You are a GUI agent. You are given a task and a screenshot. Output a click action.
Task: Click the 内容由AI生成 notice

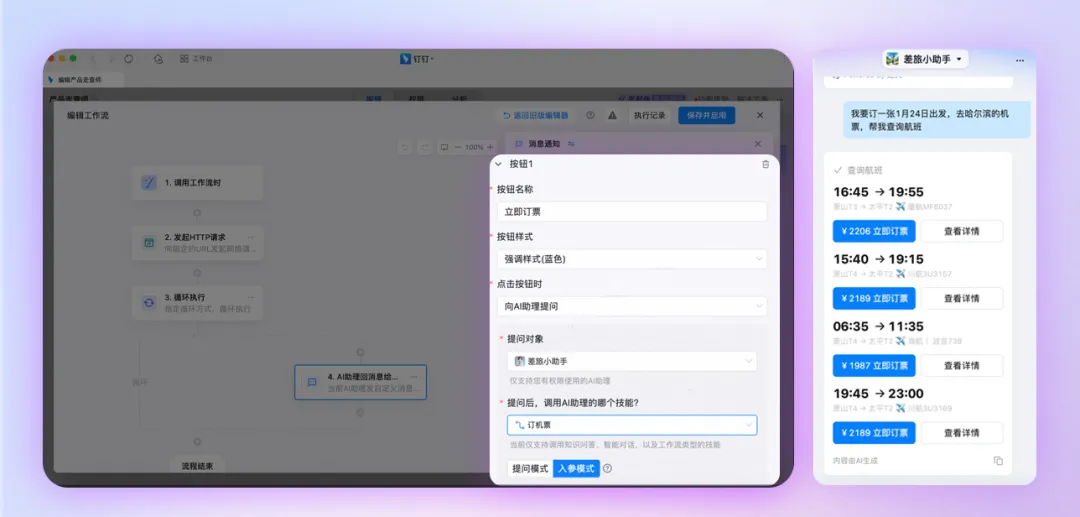855,461
